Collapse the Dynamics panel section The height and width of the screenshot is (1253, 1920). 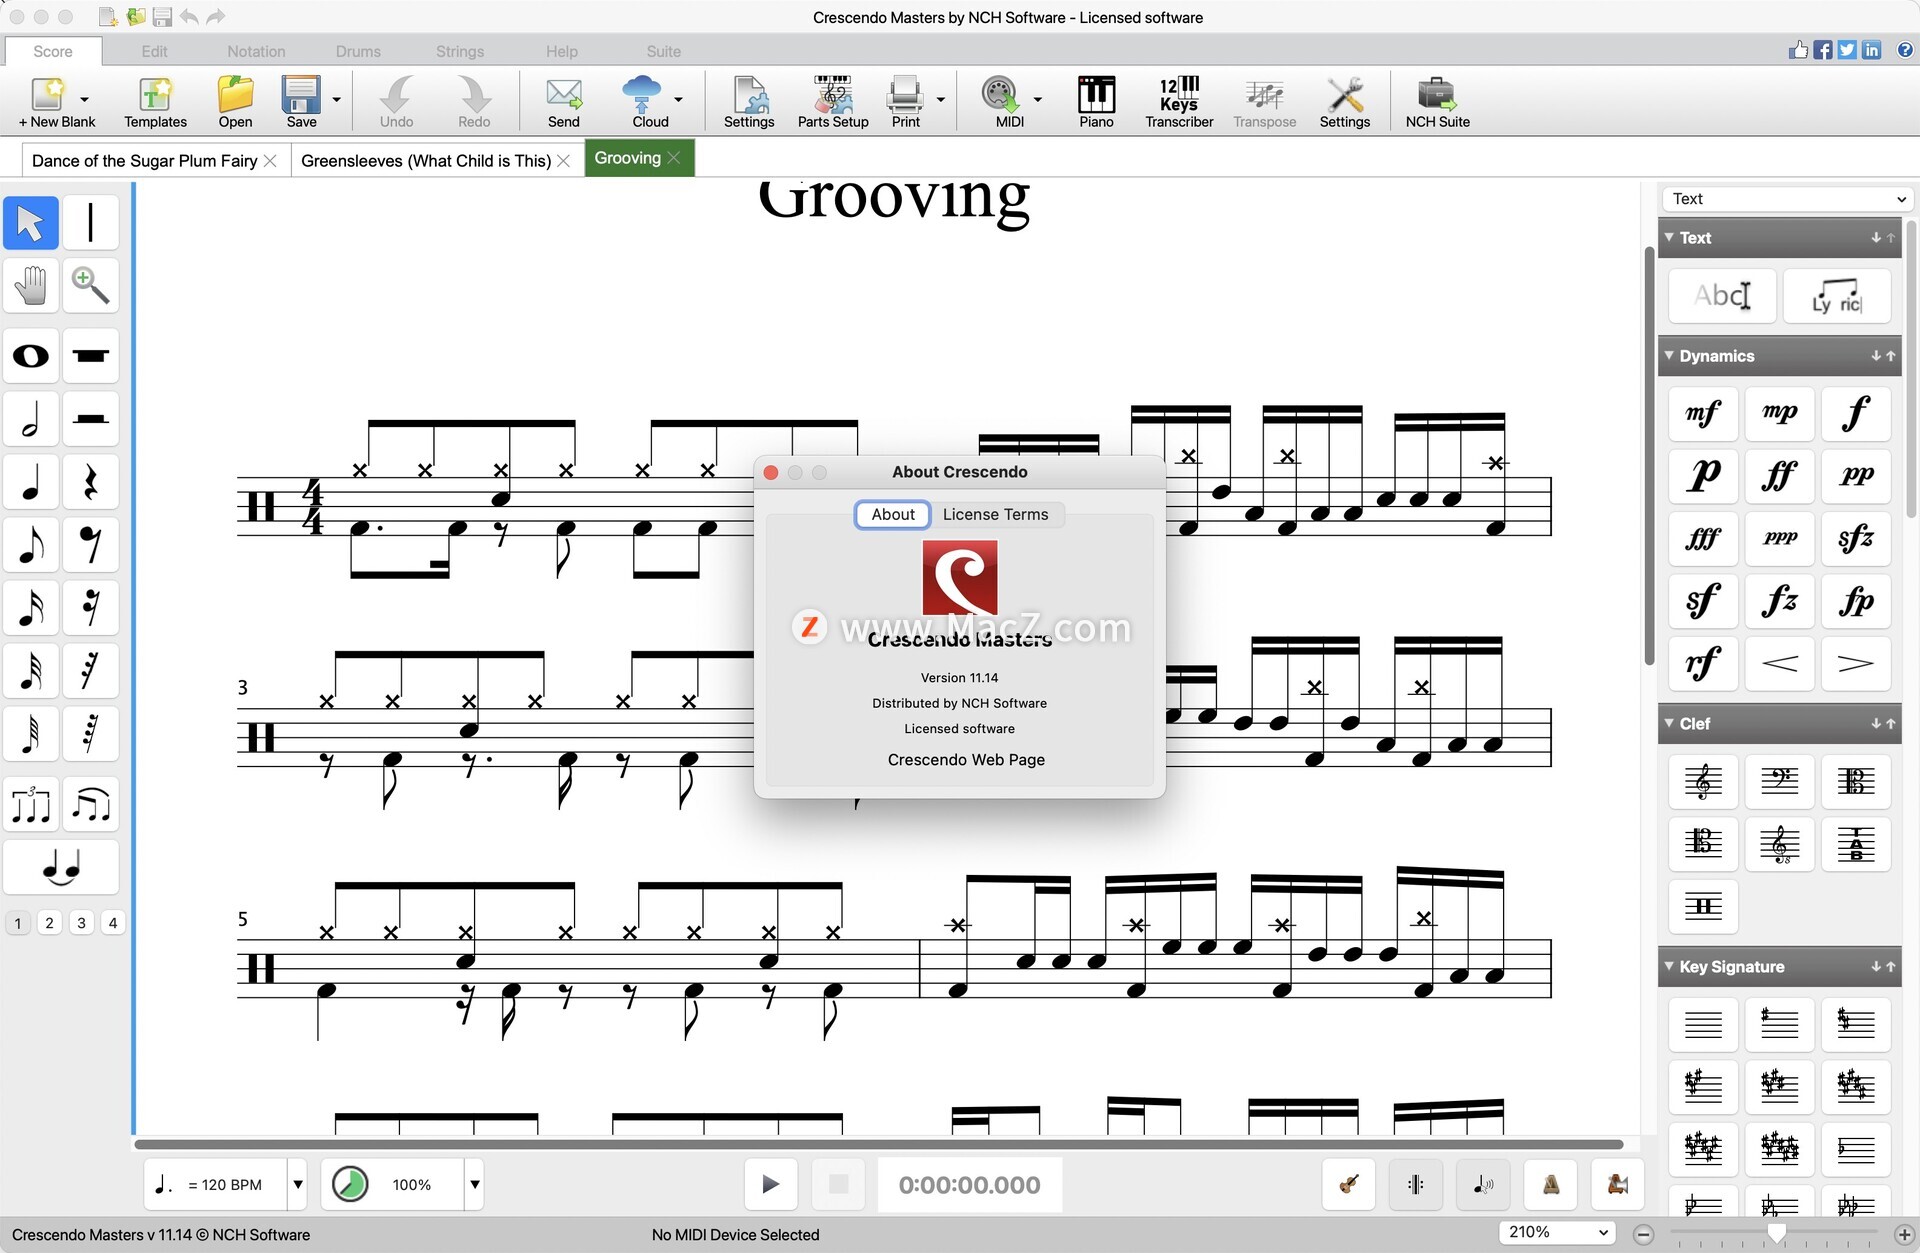click(1669, 356)
